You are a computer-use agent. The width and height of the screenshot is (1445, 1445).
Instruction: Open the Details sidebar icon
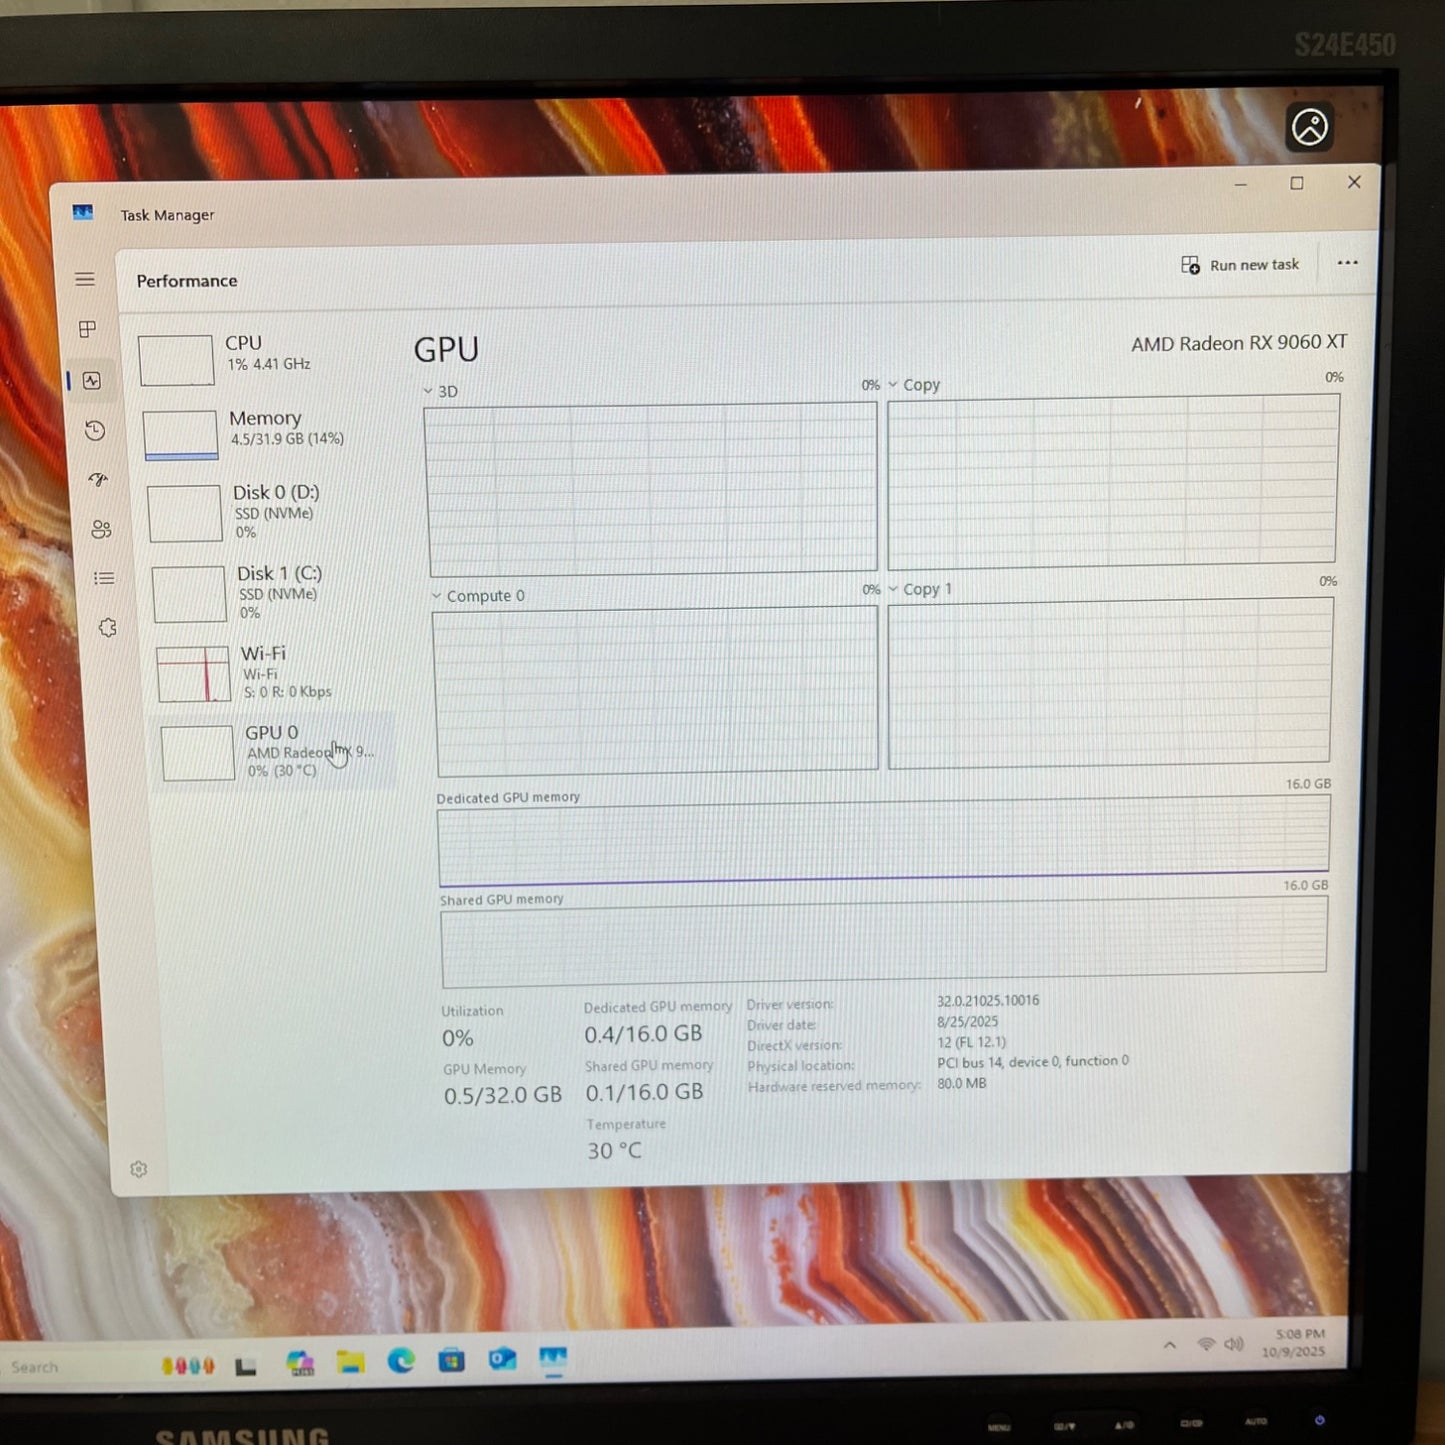tap(104, 578)
